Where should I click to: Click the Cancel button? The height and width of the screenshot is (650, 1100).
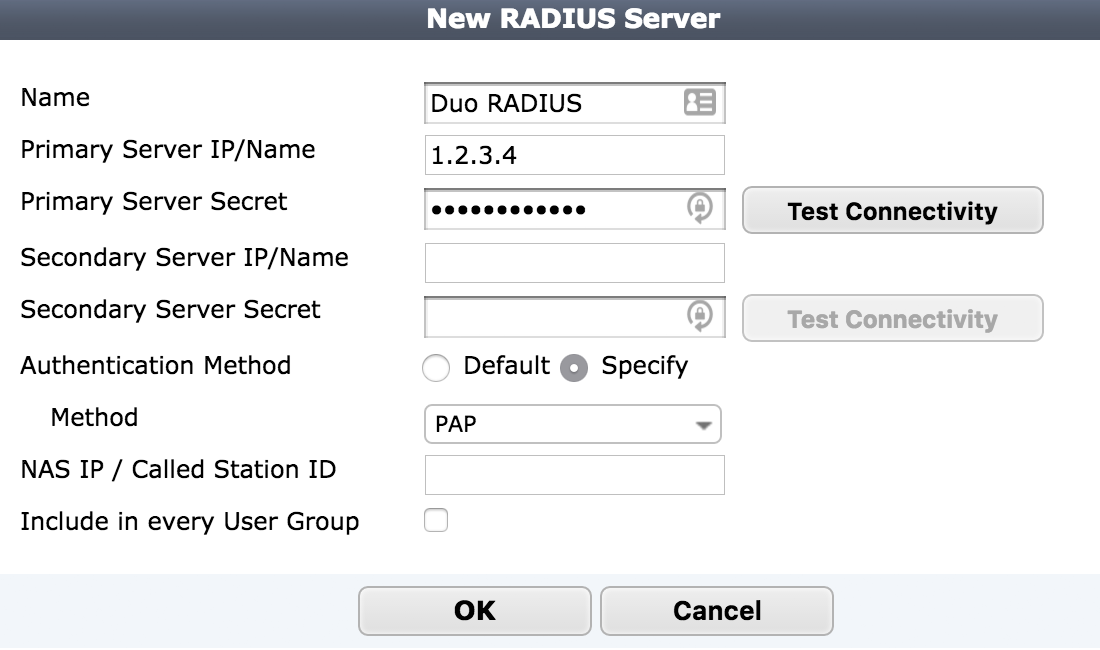716,610
